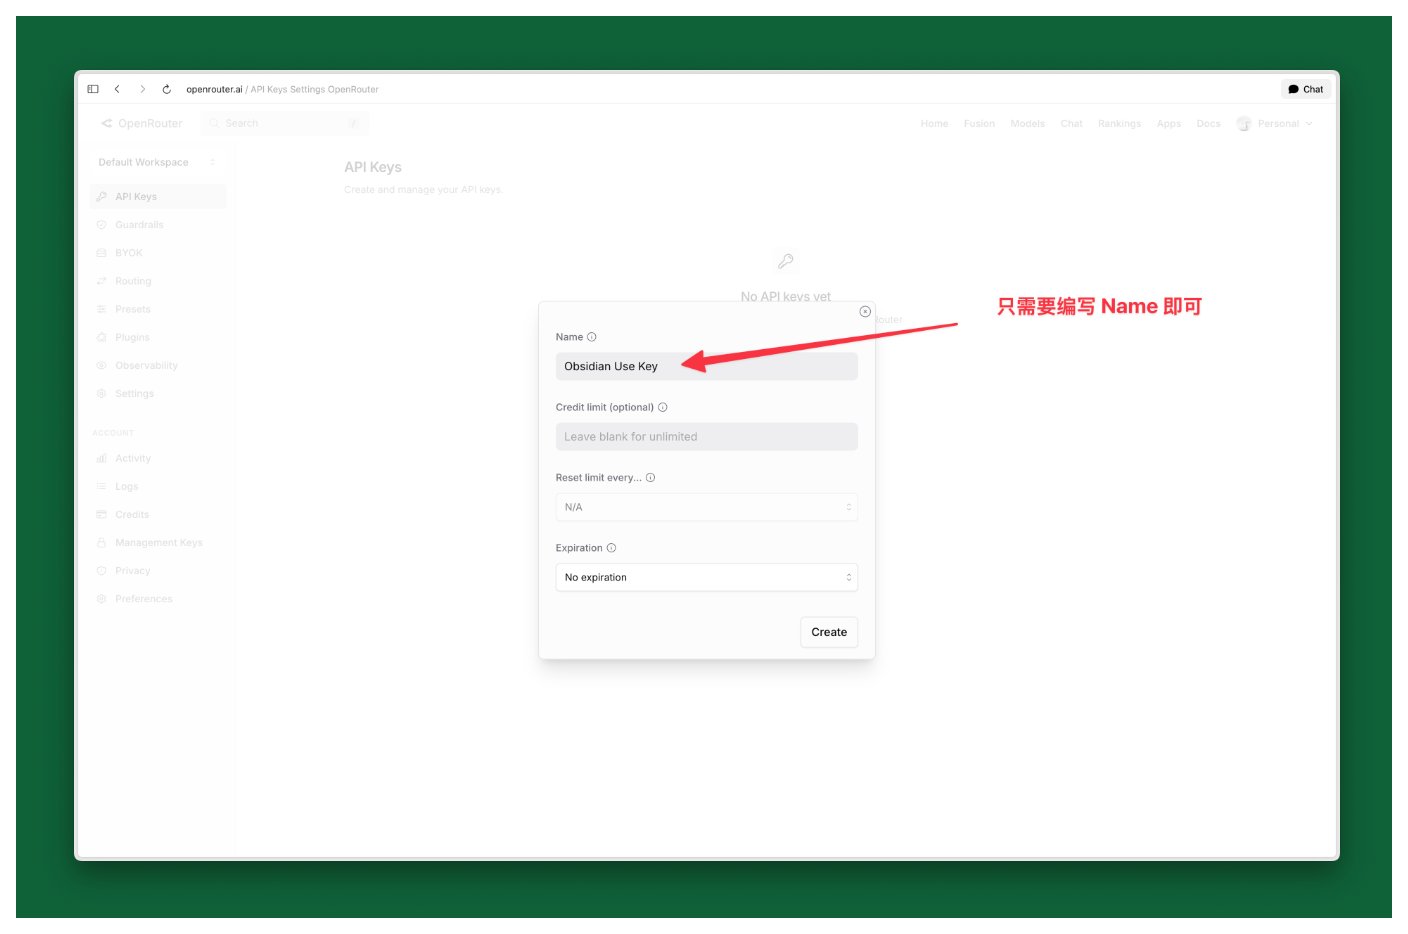The width and height of the screenshot is (1408, 934).
Task: Go back using the browser back arrow
Action: click(117, 89)
